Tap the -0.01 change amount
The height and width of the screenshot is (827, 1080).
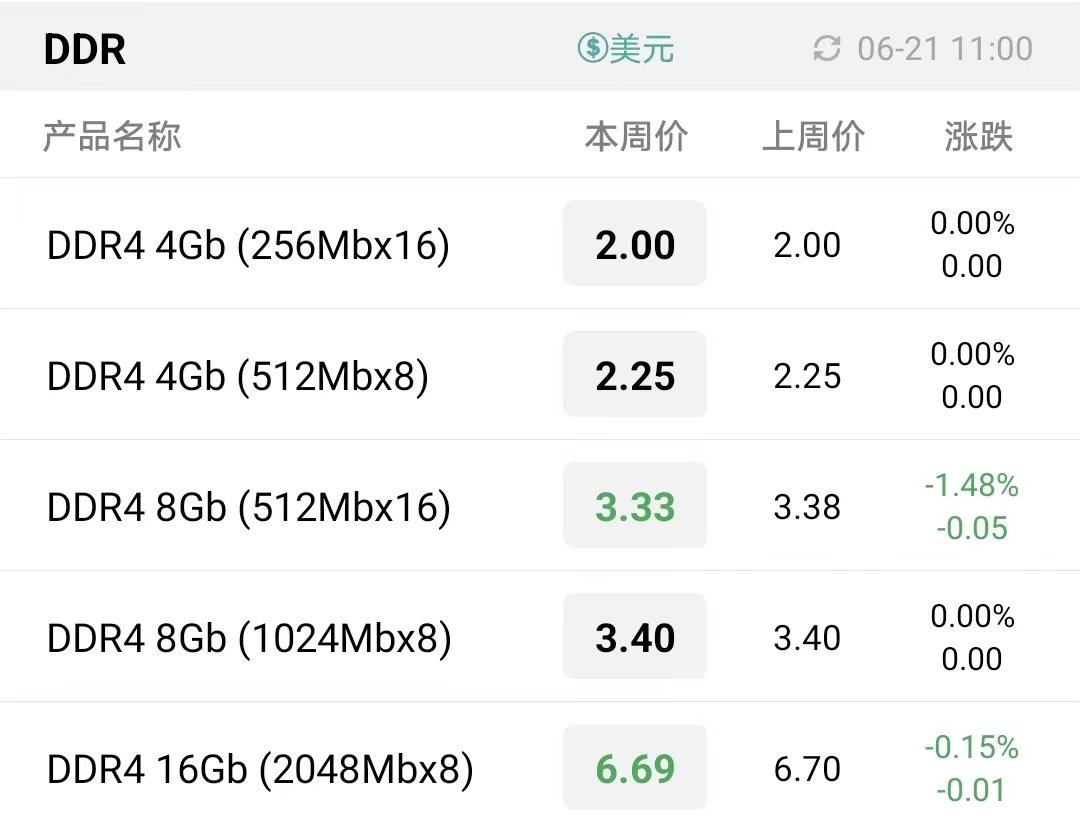[x=972, y=791]
